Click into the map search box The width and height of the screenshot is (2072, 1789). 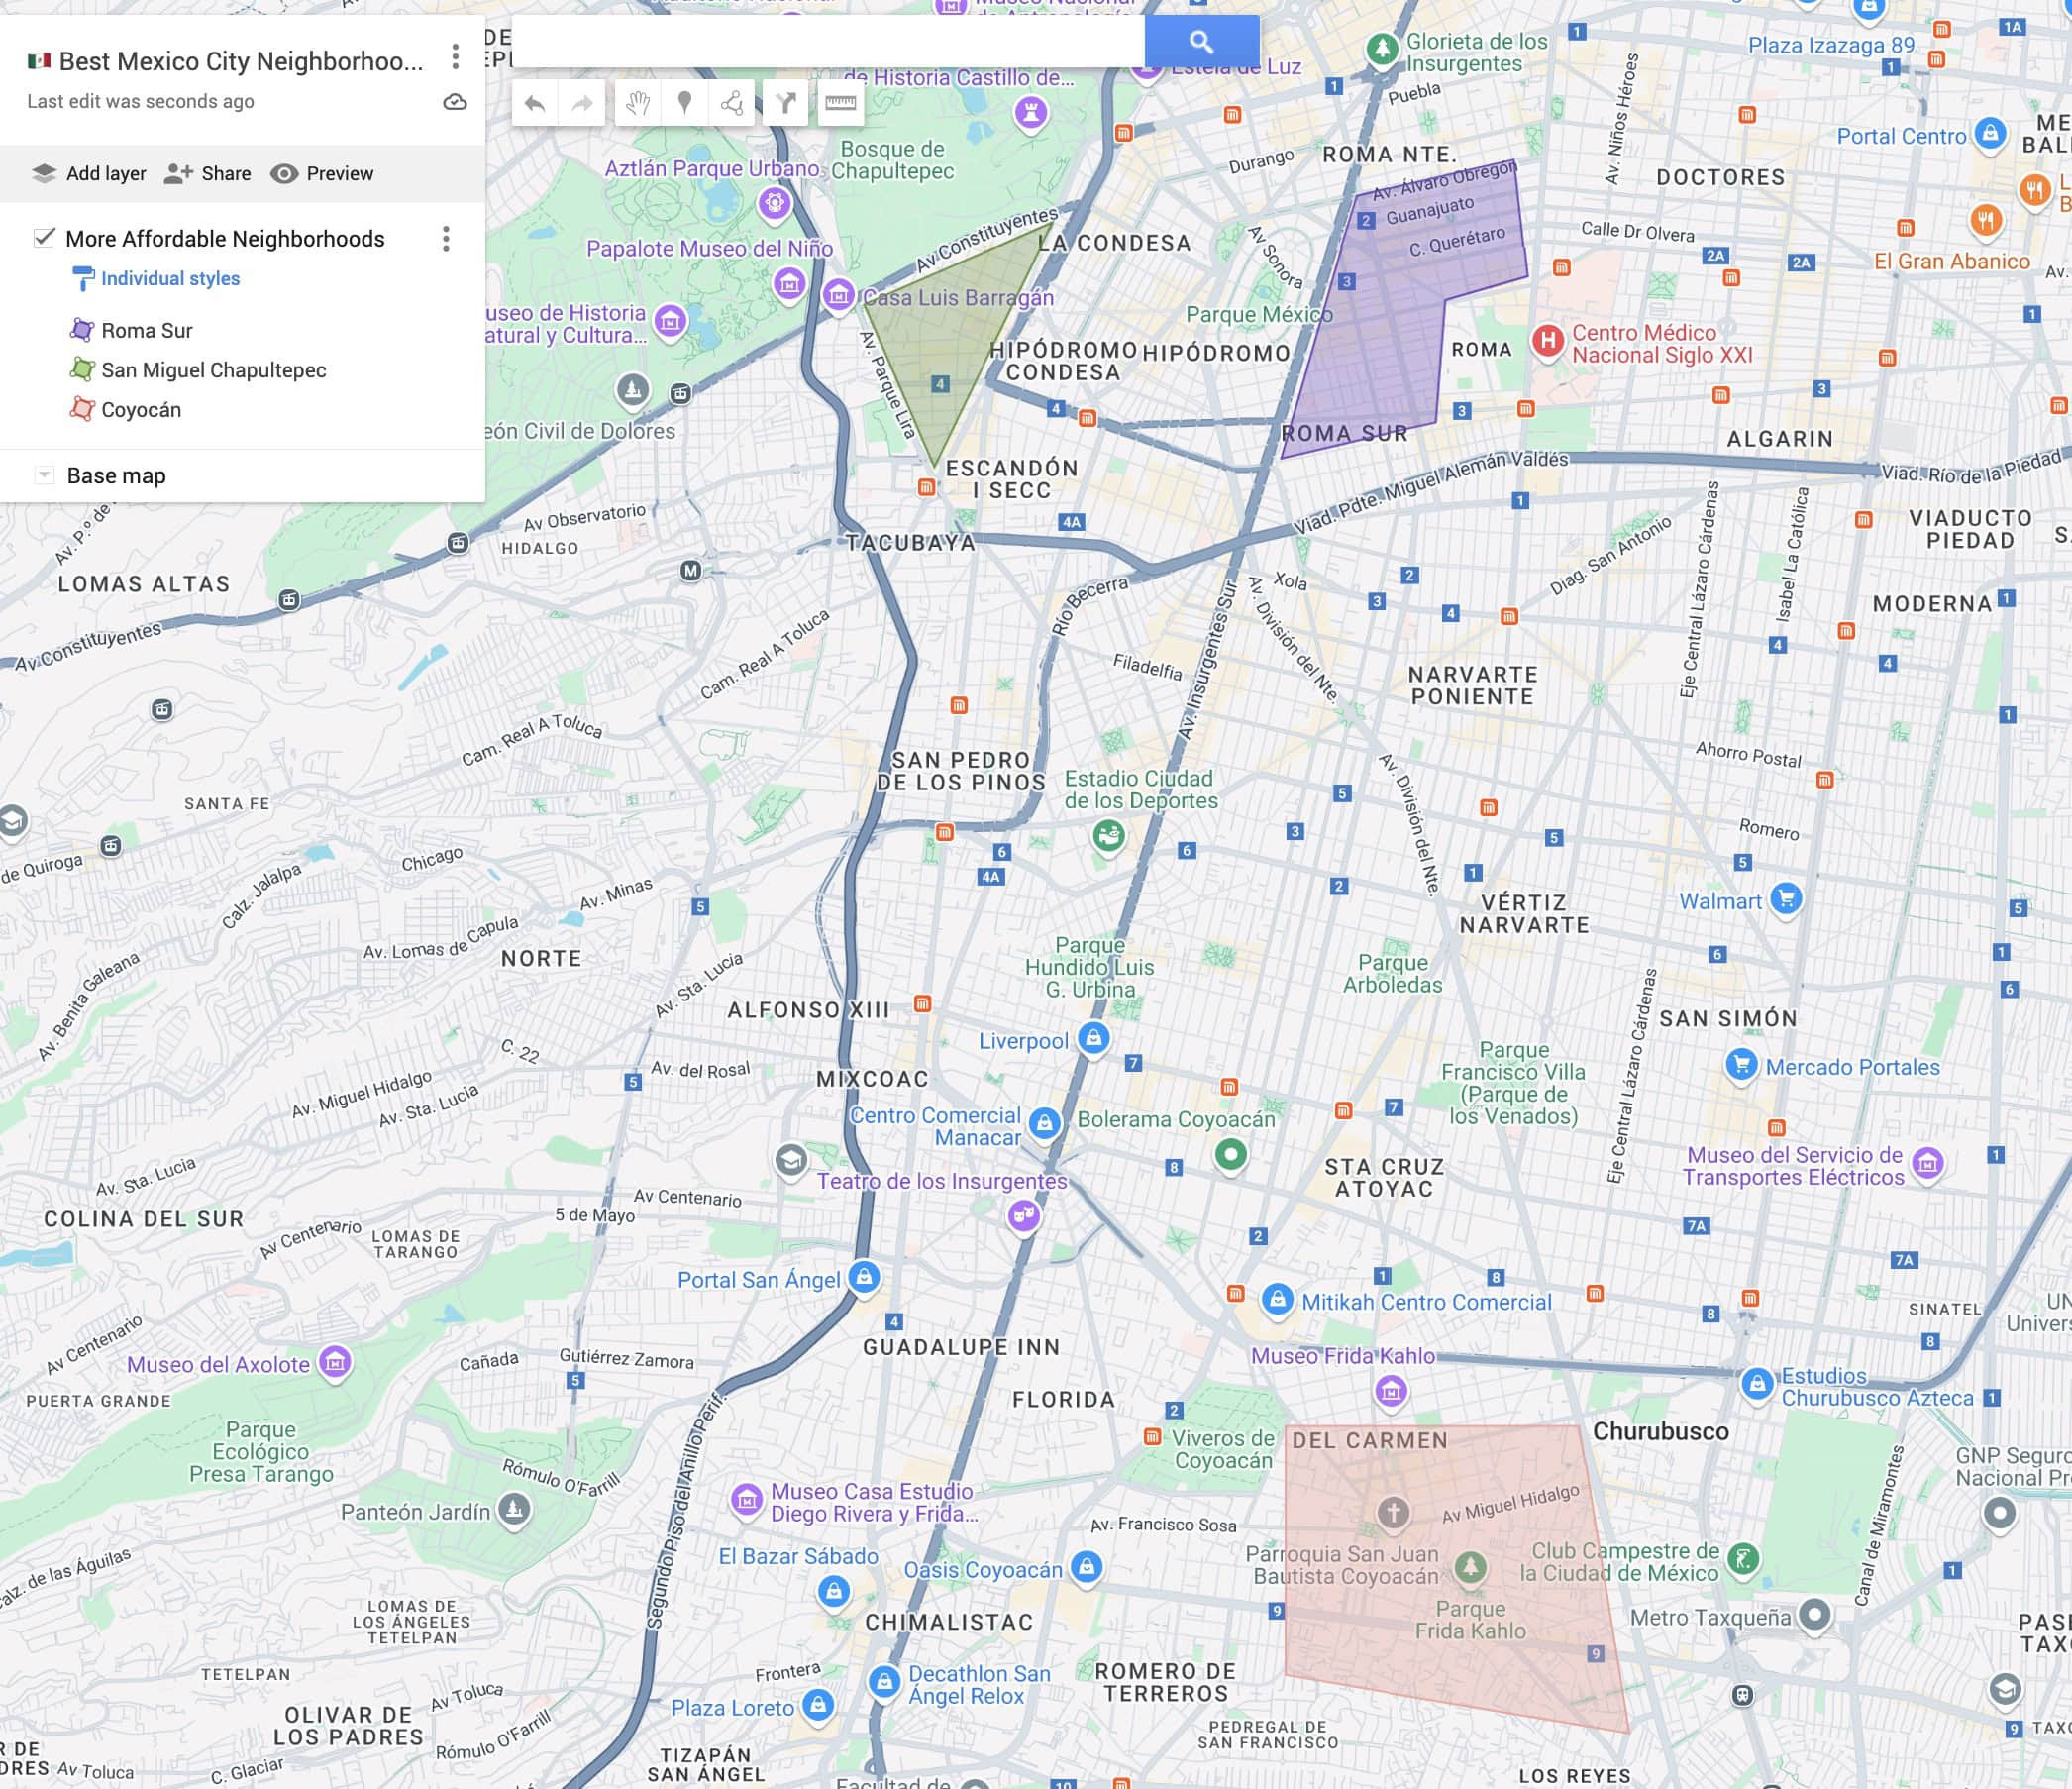[x=828, y=41]
